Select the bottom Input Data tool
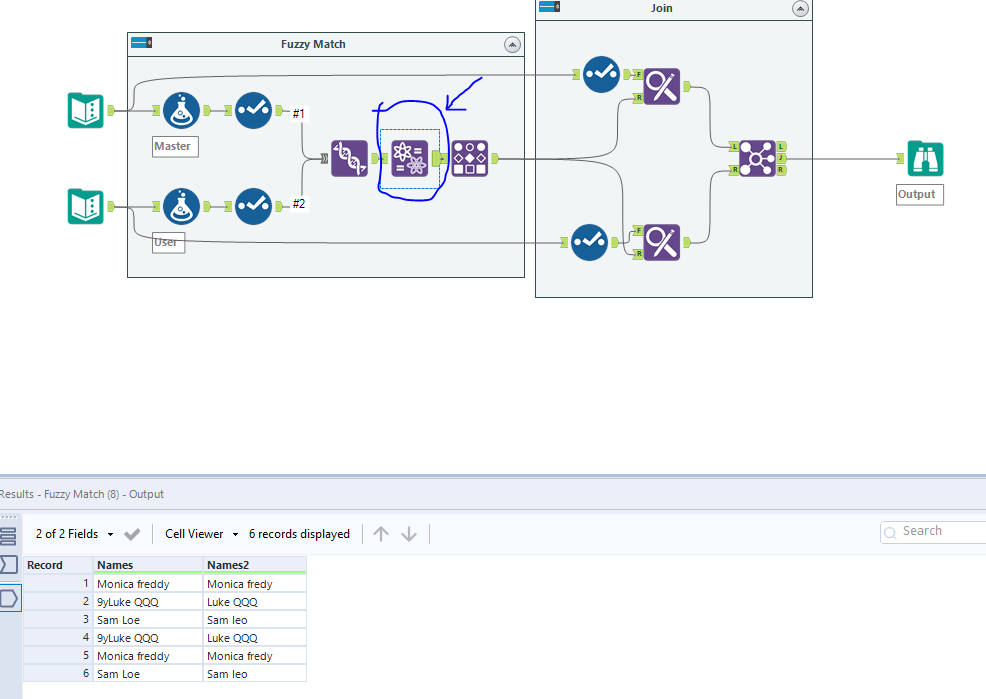Viewport: 986px width, 699px height. pos(86,206)
